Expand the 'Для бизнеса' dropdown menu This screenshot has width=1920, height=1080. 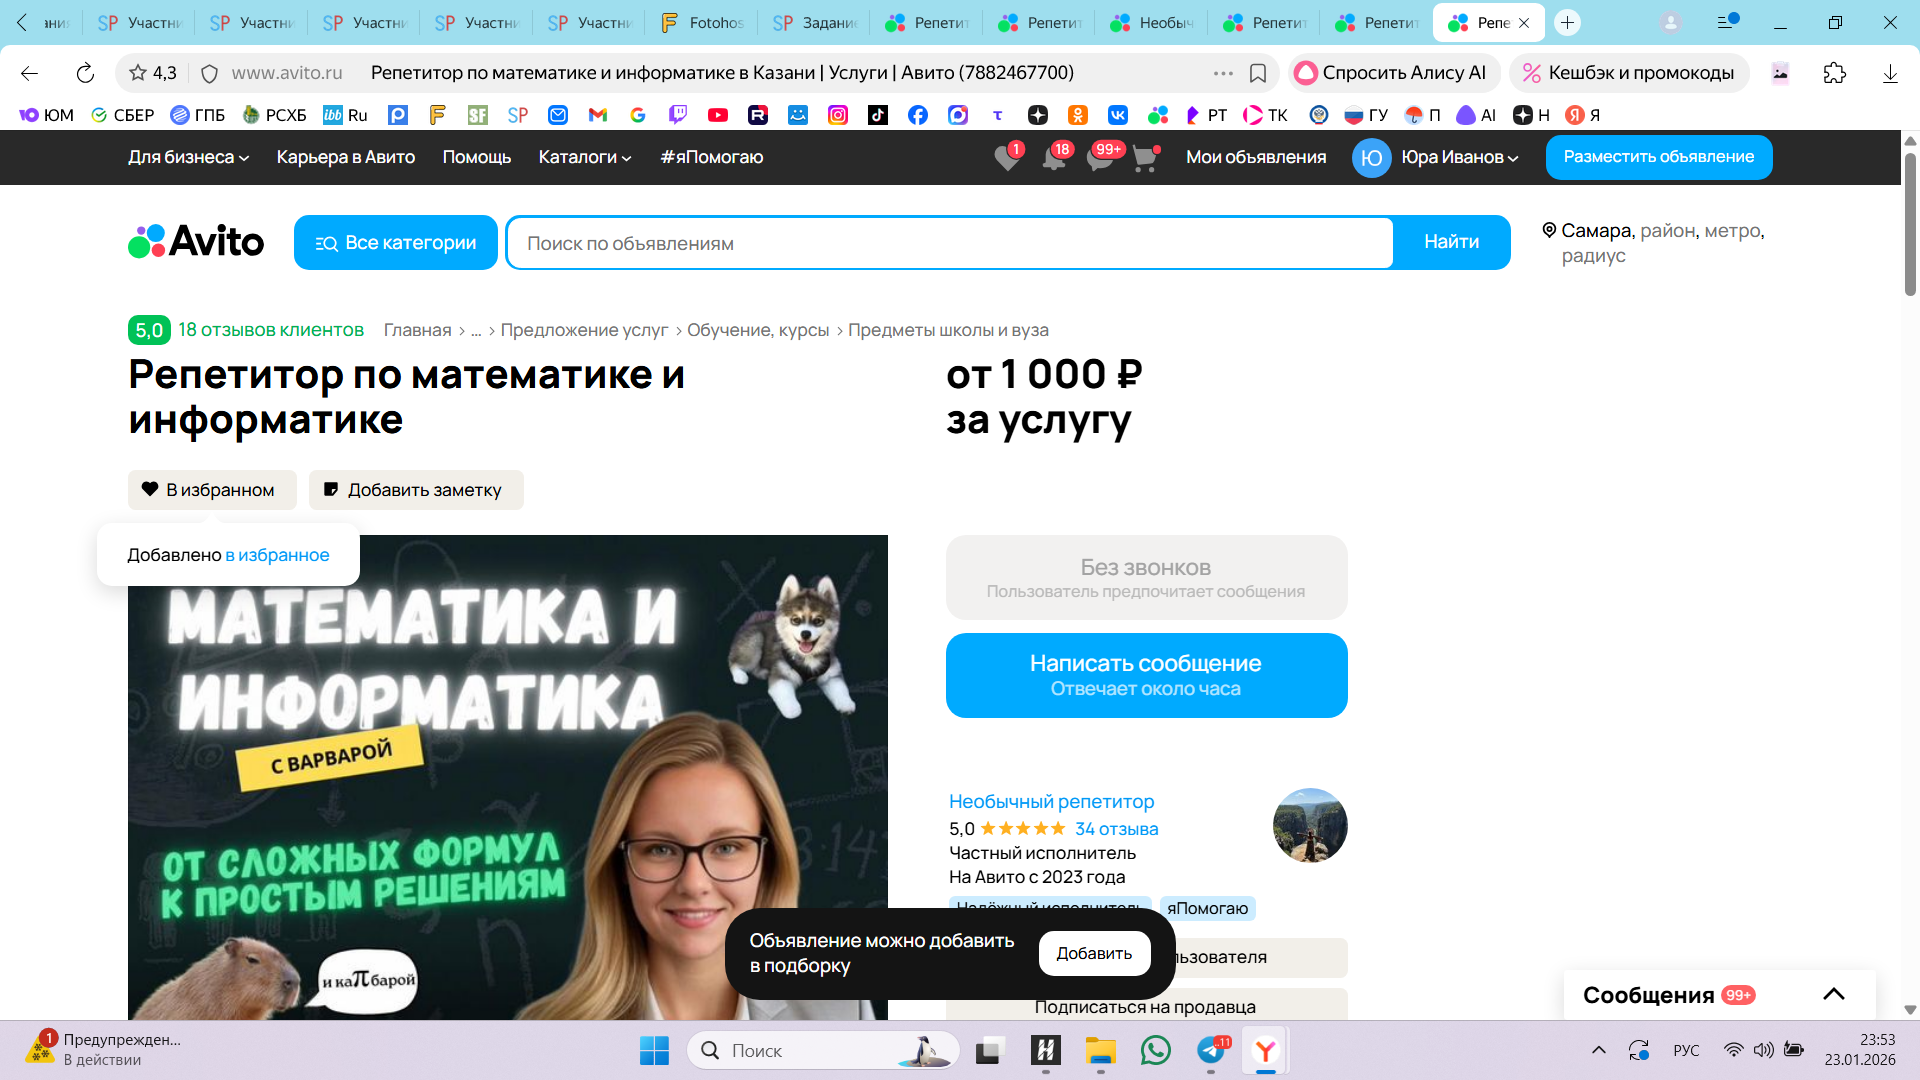[188, 157]
